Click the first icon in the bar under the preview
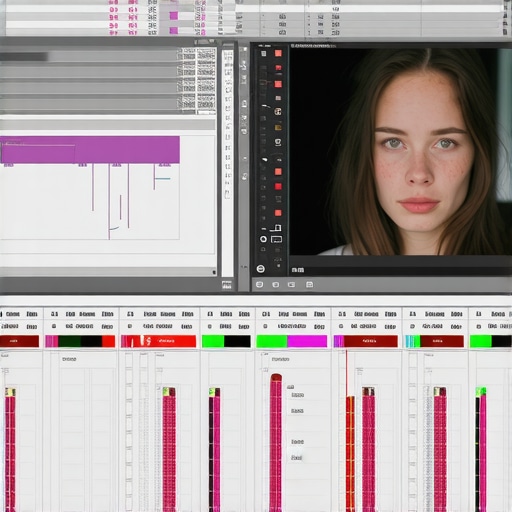 tap(259, 284)
